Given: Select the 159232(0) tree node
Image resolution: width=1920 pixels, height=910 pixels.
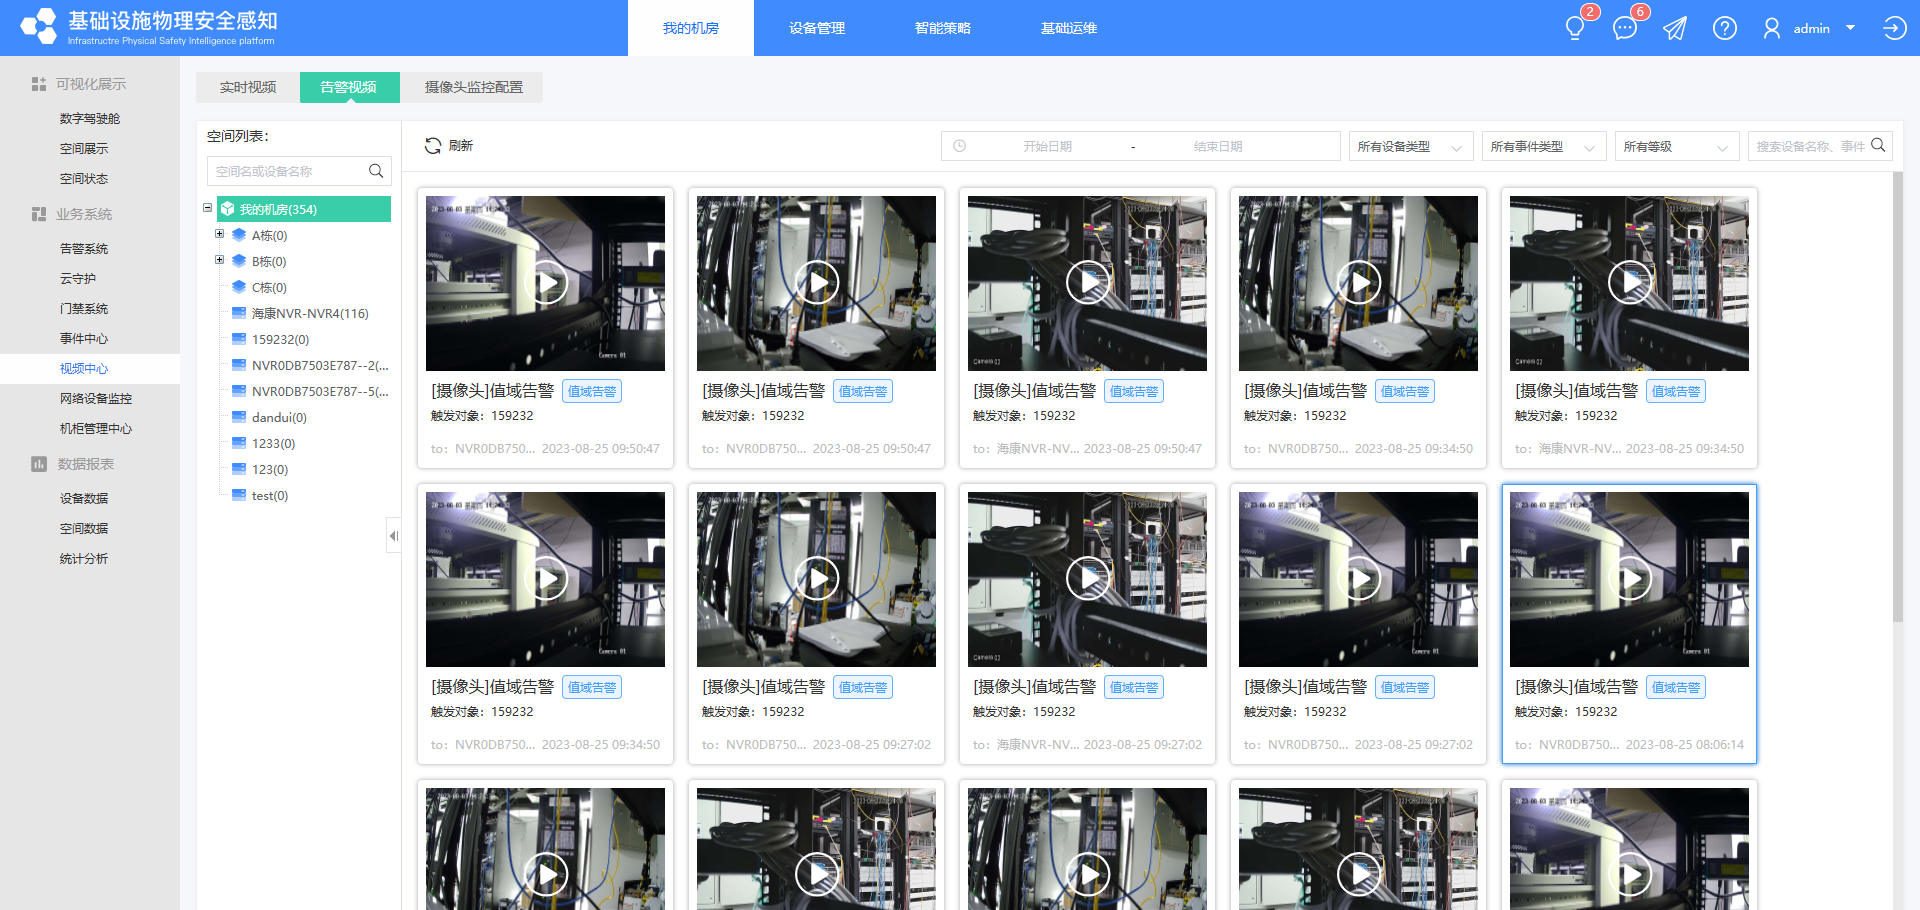Looking at the screenshot, I should click(280, 339).
